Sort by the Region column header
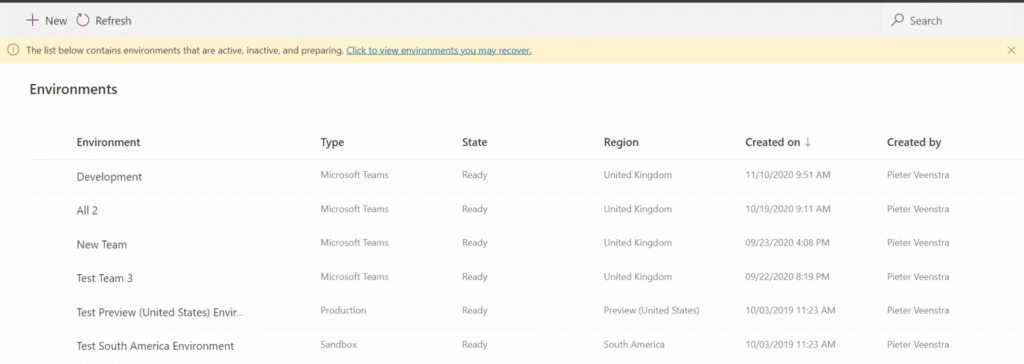Image resolution: width=1024 pixels, height=364 pixels. 621,142
